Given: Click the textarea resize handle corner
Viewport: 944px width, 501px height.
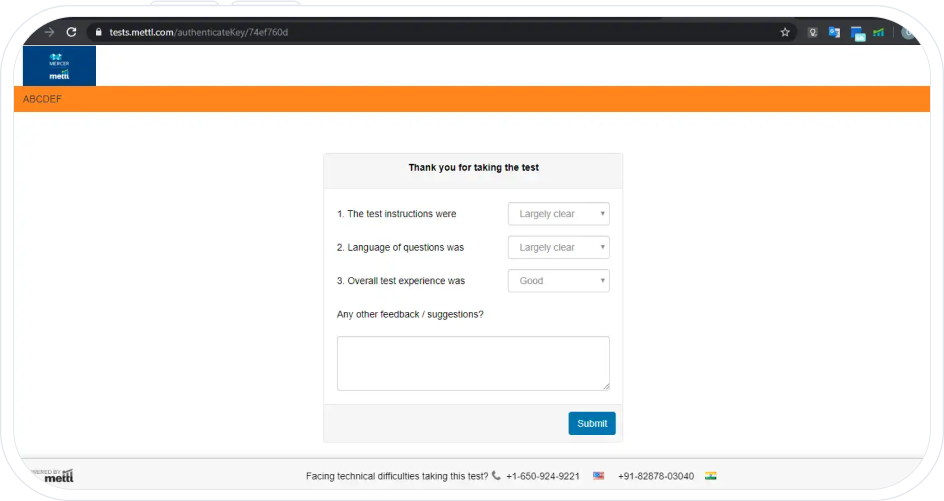Looking at the screenshot, I should [605, 386].
